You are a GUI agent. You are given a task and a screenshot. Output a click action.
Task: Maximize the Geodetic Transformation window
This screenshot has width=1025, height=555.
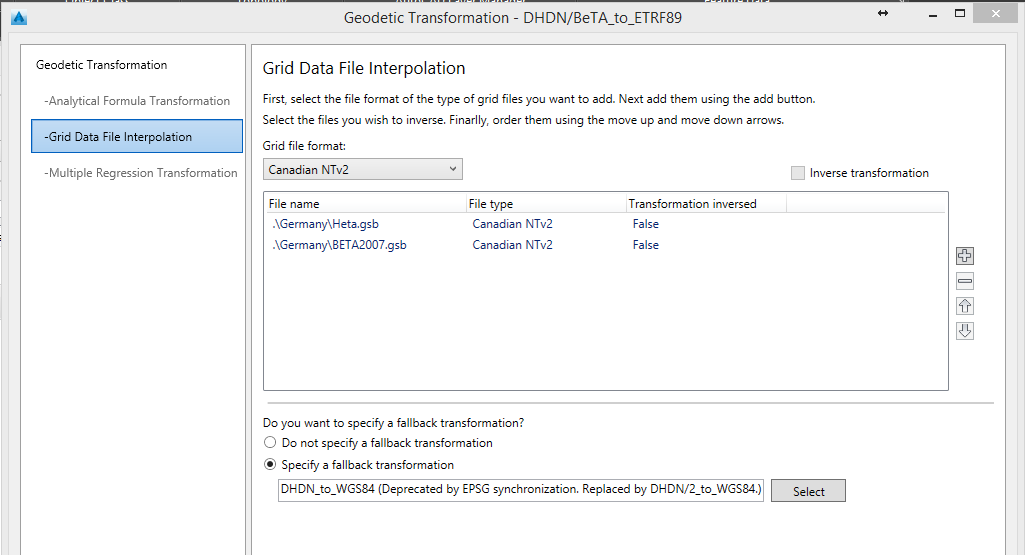point(960,13)
